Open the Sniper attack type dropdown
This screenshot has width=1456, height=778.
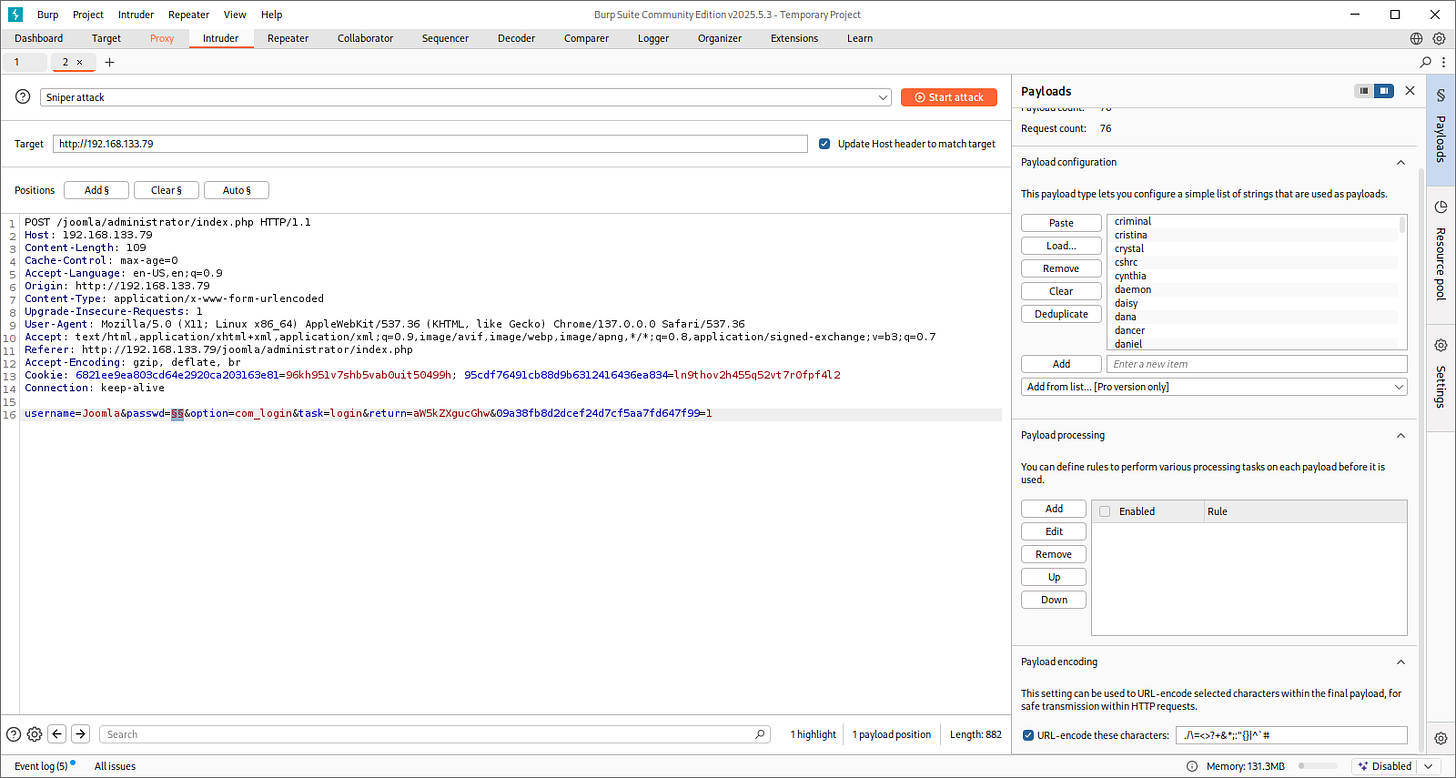tap(466, 97)
